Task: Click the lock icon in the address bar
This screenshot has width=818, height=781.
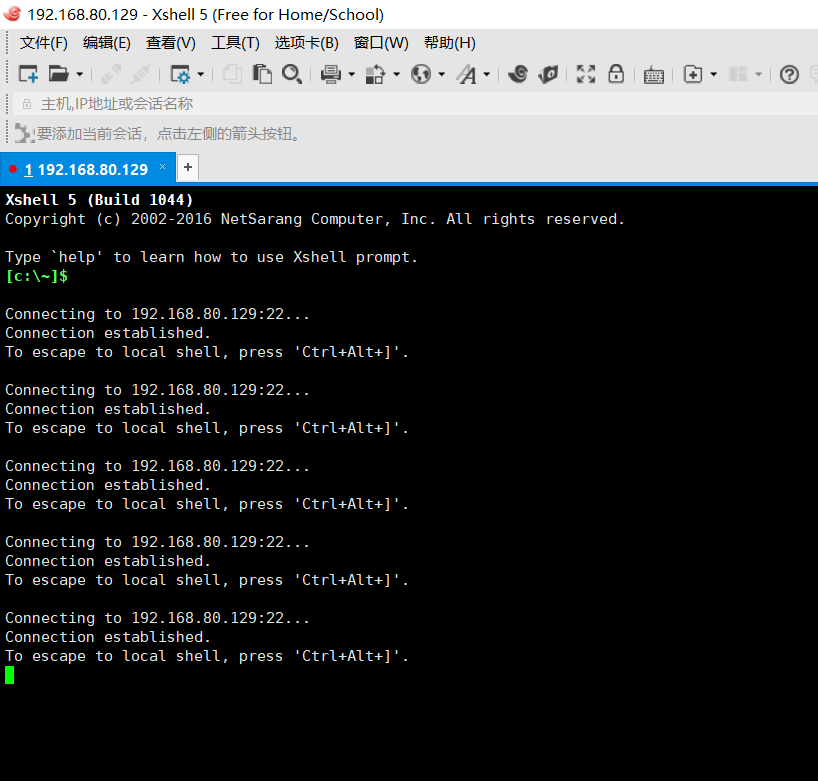Action: tap(27, 104)
